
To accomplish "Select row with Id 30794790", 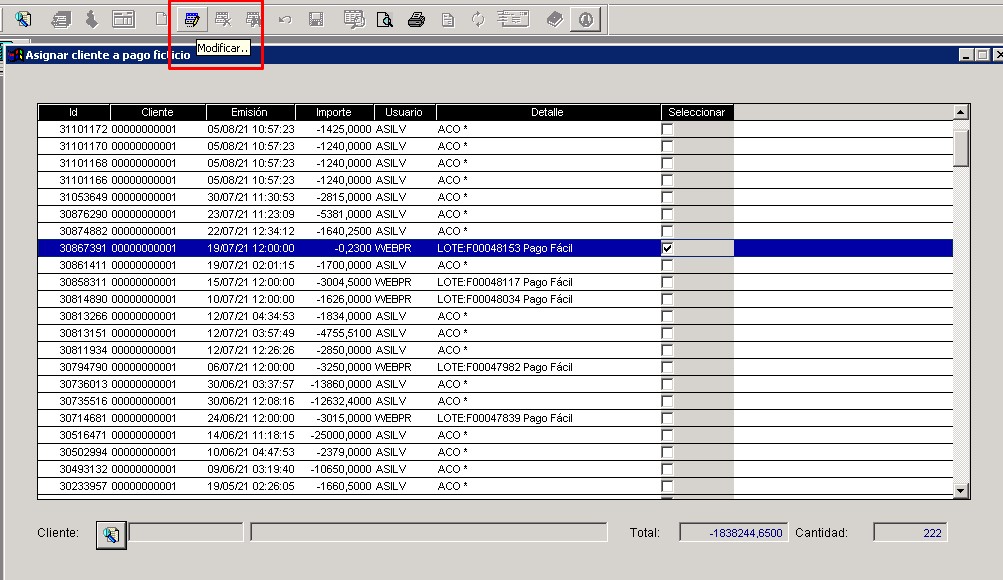I will tap(73, 367).
